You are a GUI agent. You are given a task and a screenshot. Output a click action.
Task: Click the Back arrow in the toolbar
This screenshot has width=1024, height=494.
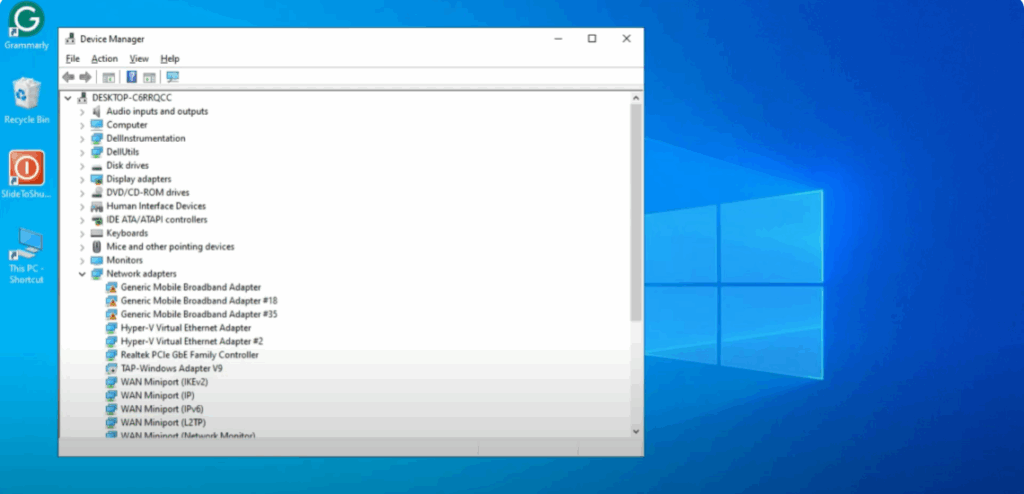pos(68,77)
